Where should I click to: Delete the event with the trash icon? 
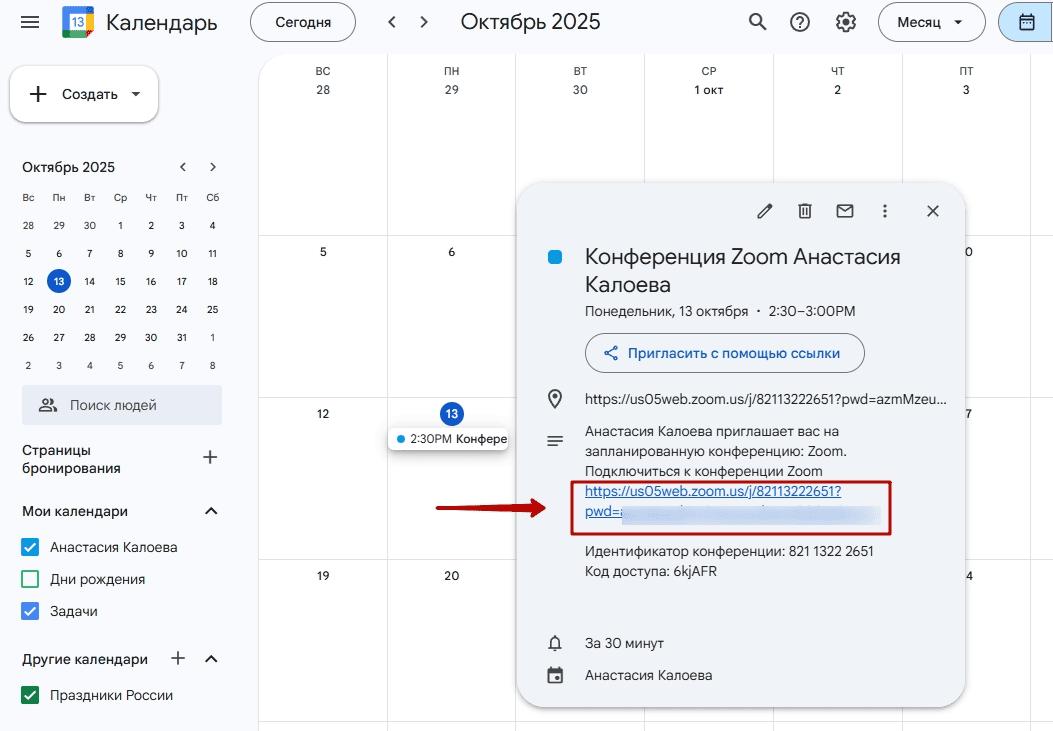805,211
